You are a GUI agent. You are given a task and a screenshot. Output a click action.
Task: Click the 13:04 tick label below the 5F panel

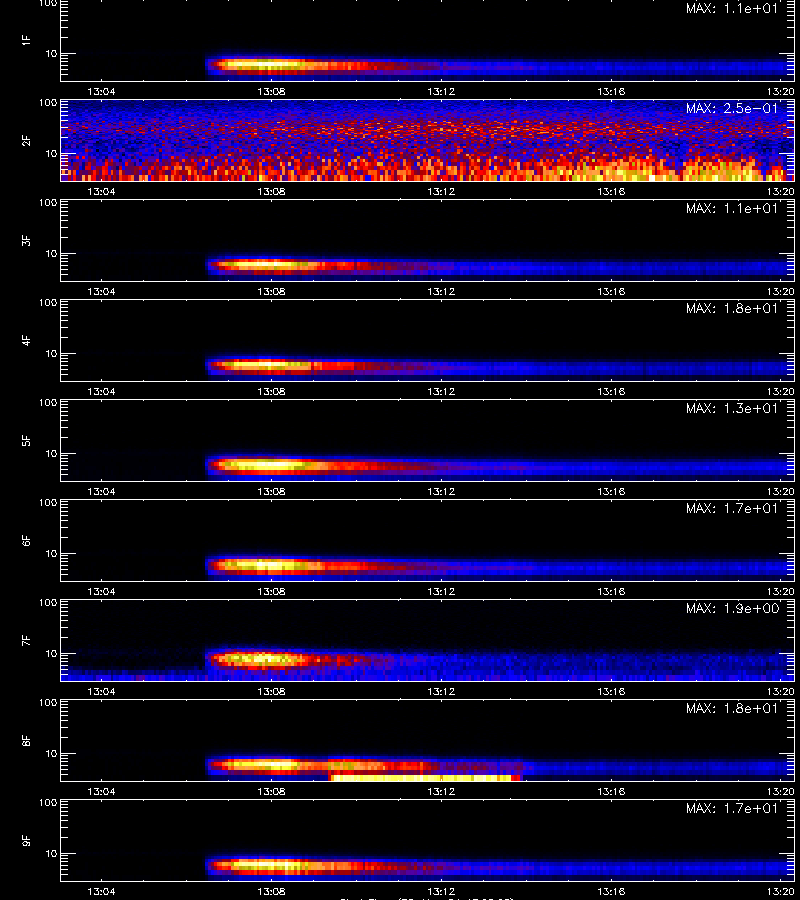click(x=101, y=491)
